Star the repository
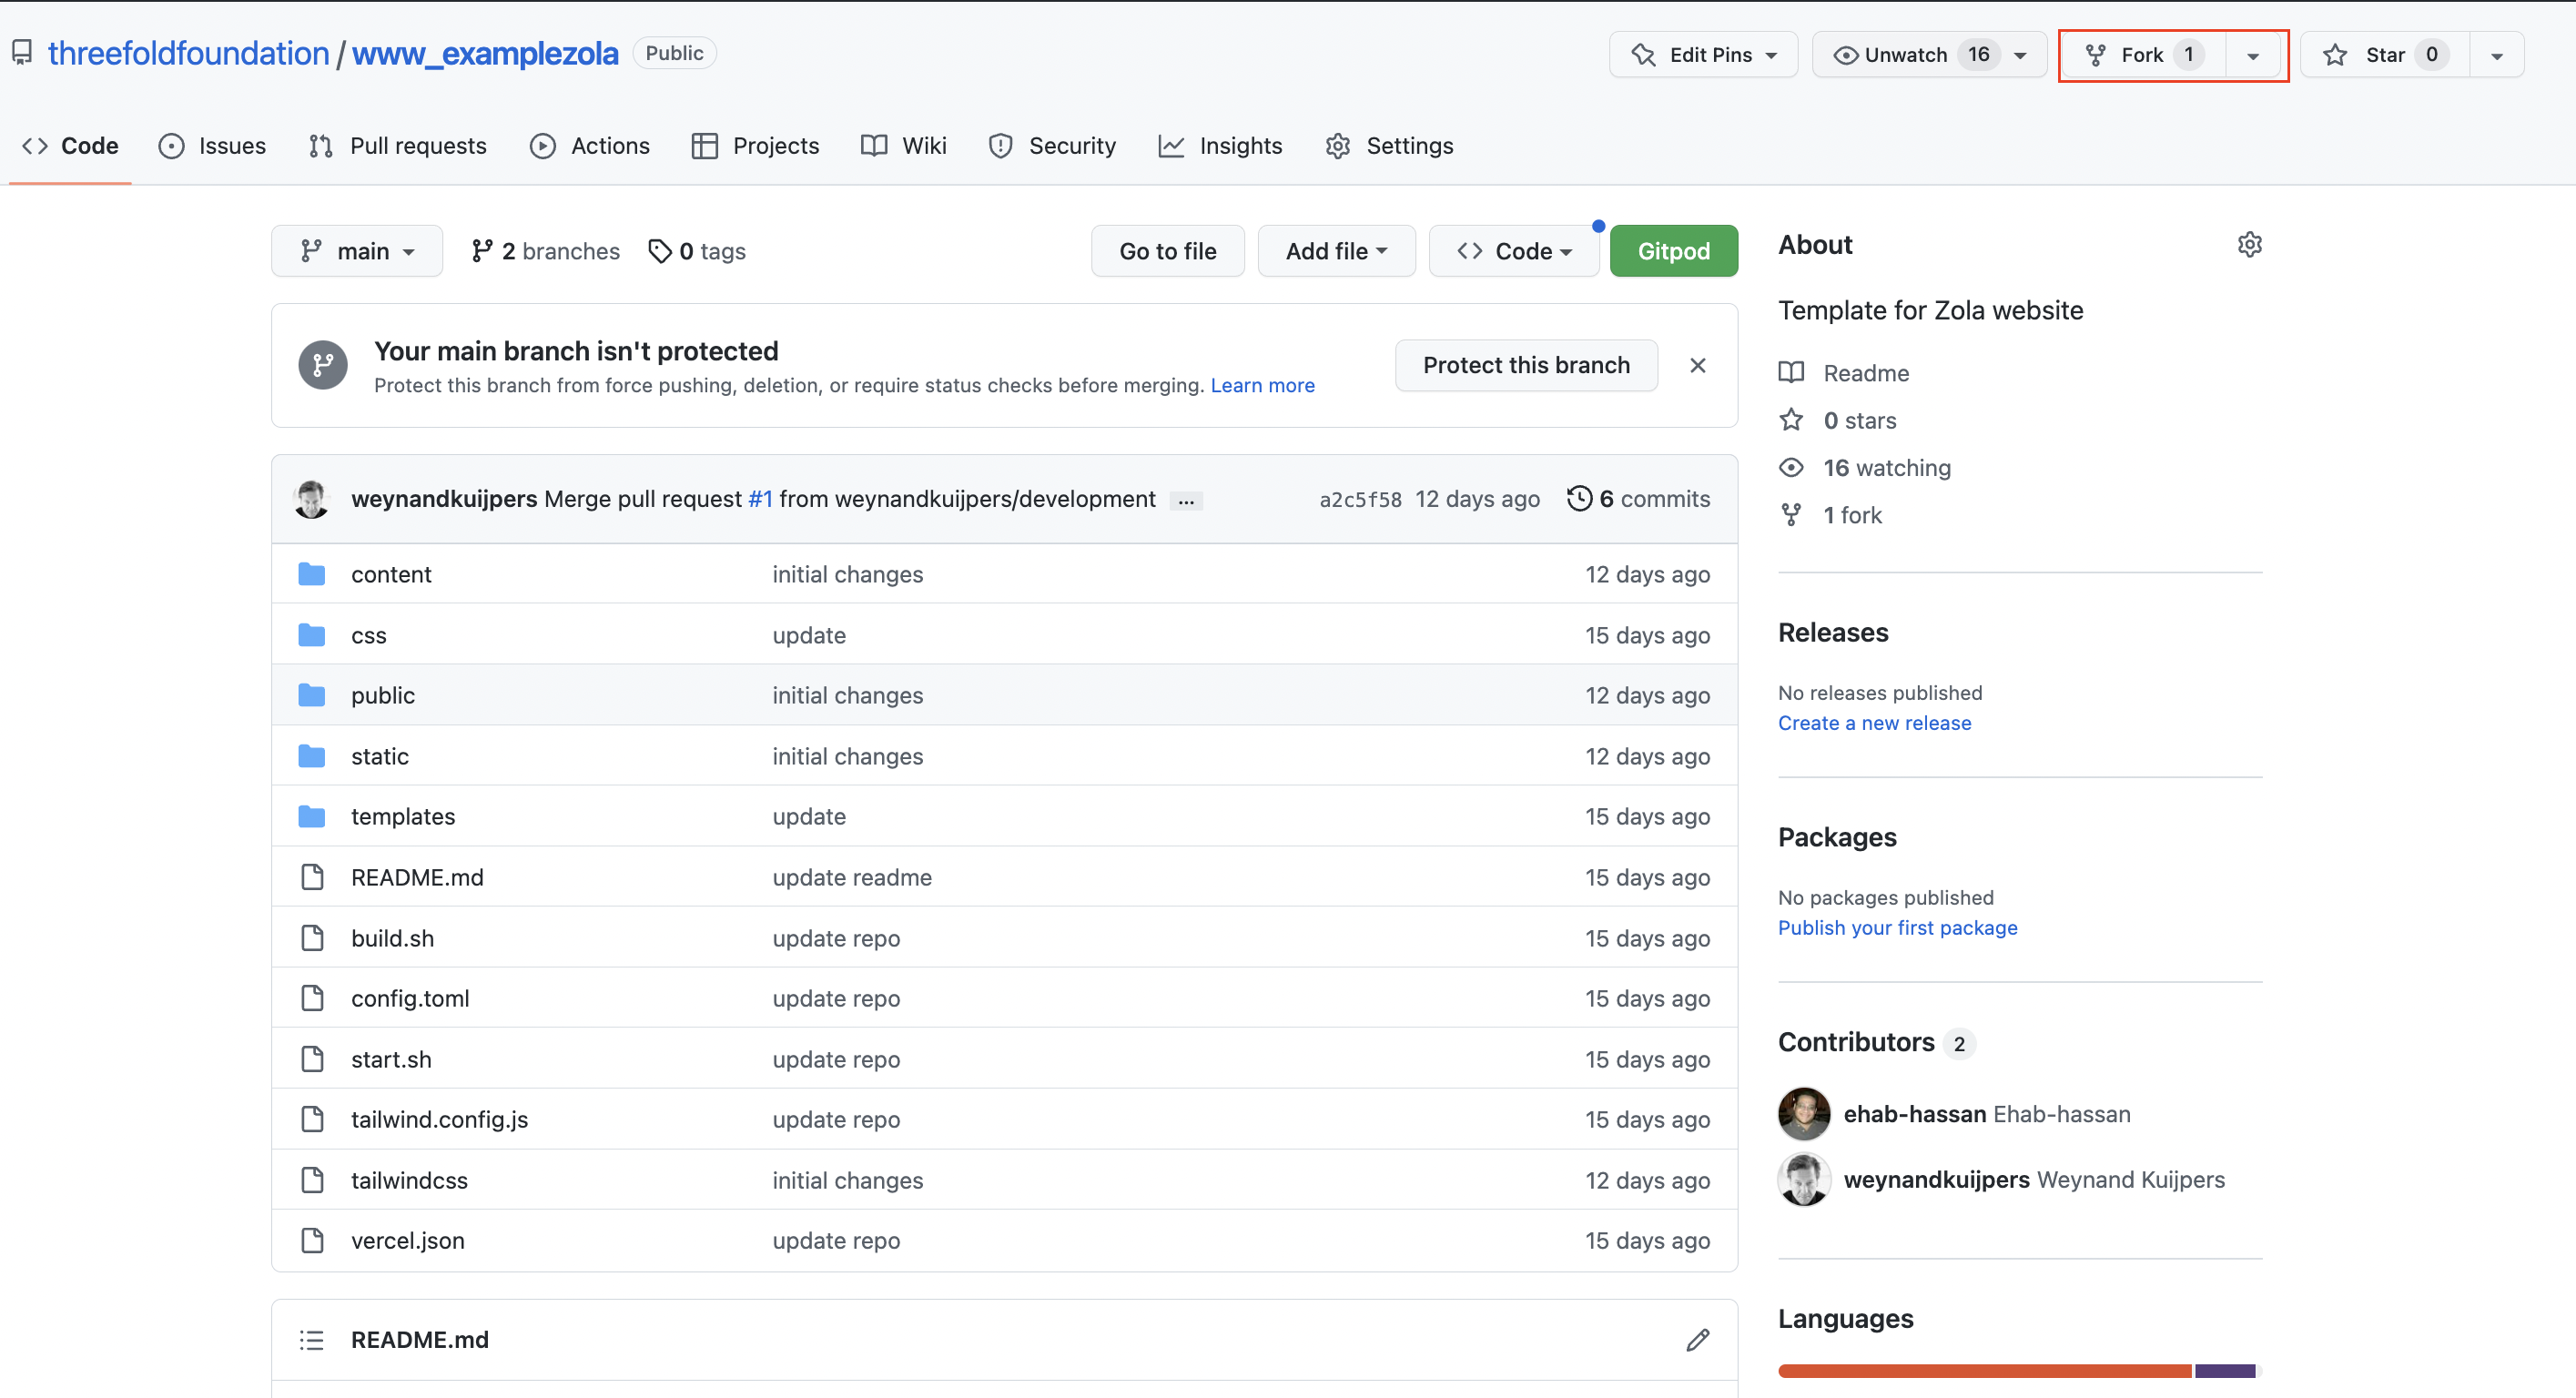This screenshot has height=1398, width=2576. [x=2384, y=55]
